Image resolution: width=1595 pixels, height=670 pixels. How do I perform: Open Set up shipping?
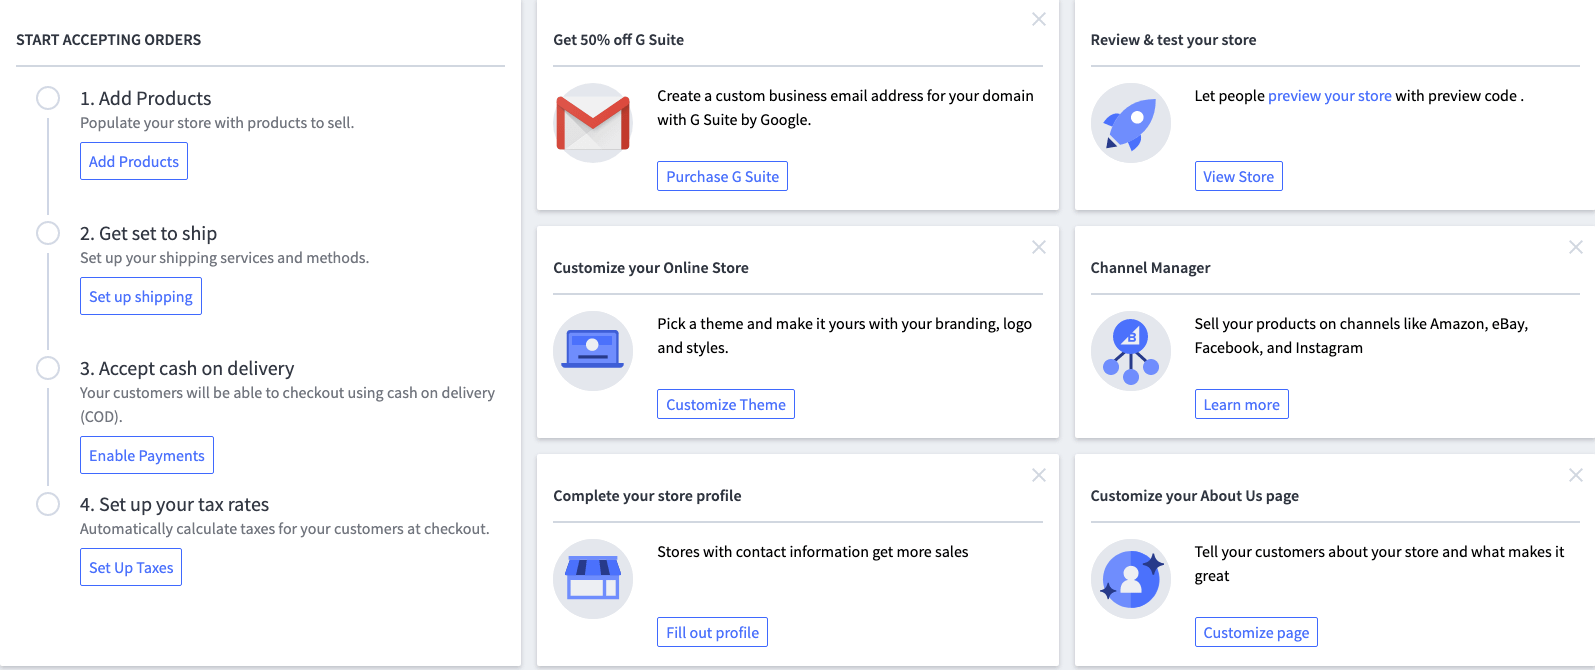point(141,296)
